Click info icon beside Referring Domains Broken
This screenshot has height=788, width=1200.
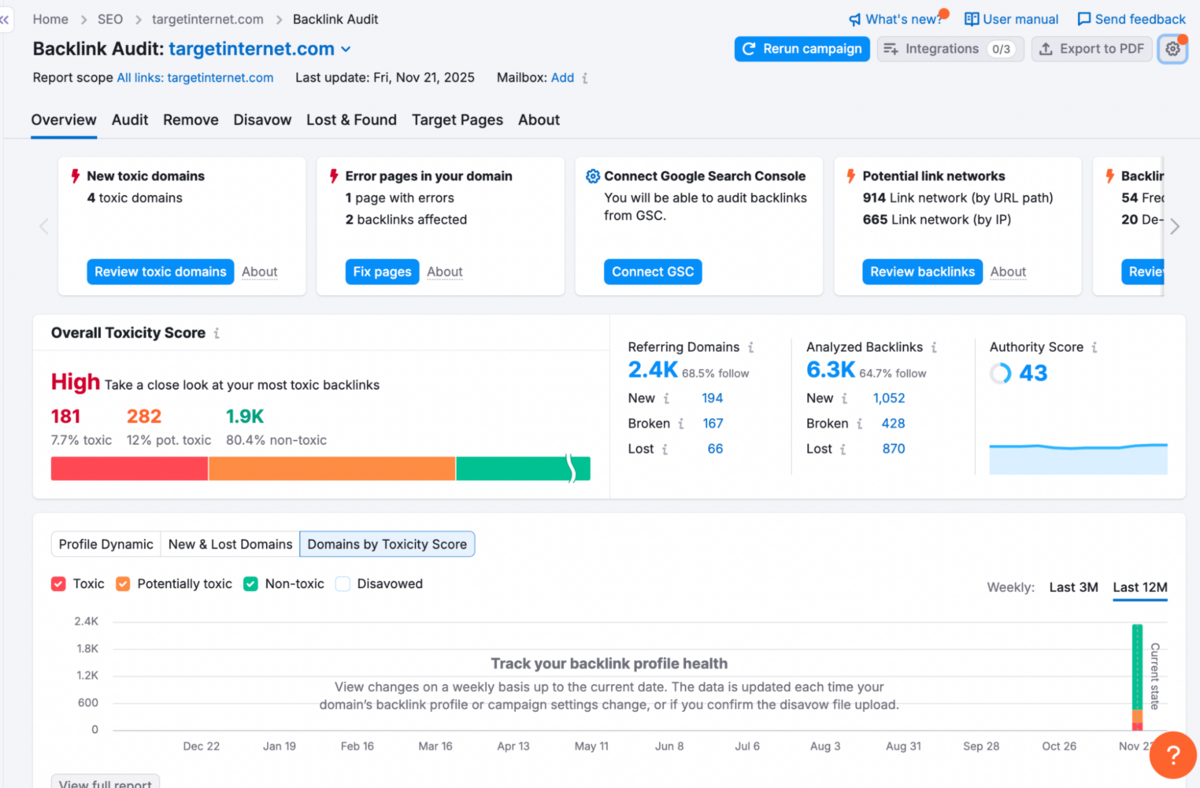point(681,424)
